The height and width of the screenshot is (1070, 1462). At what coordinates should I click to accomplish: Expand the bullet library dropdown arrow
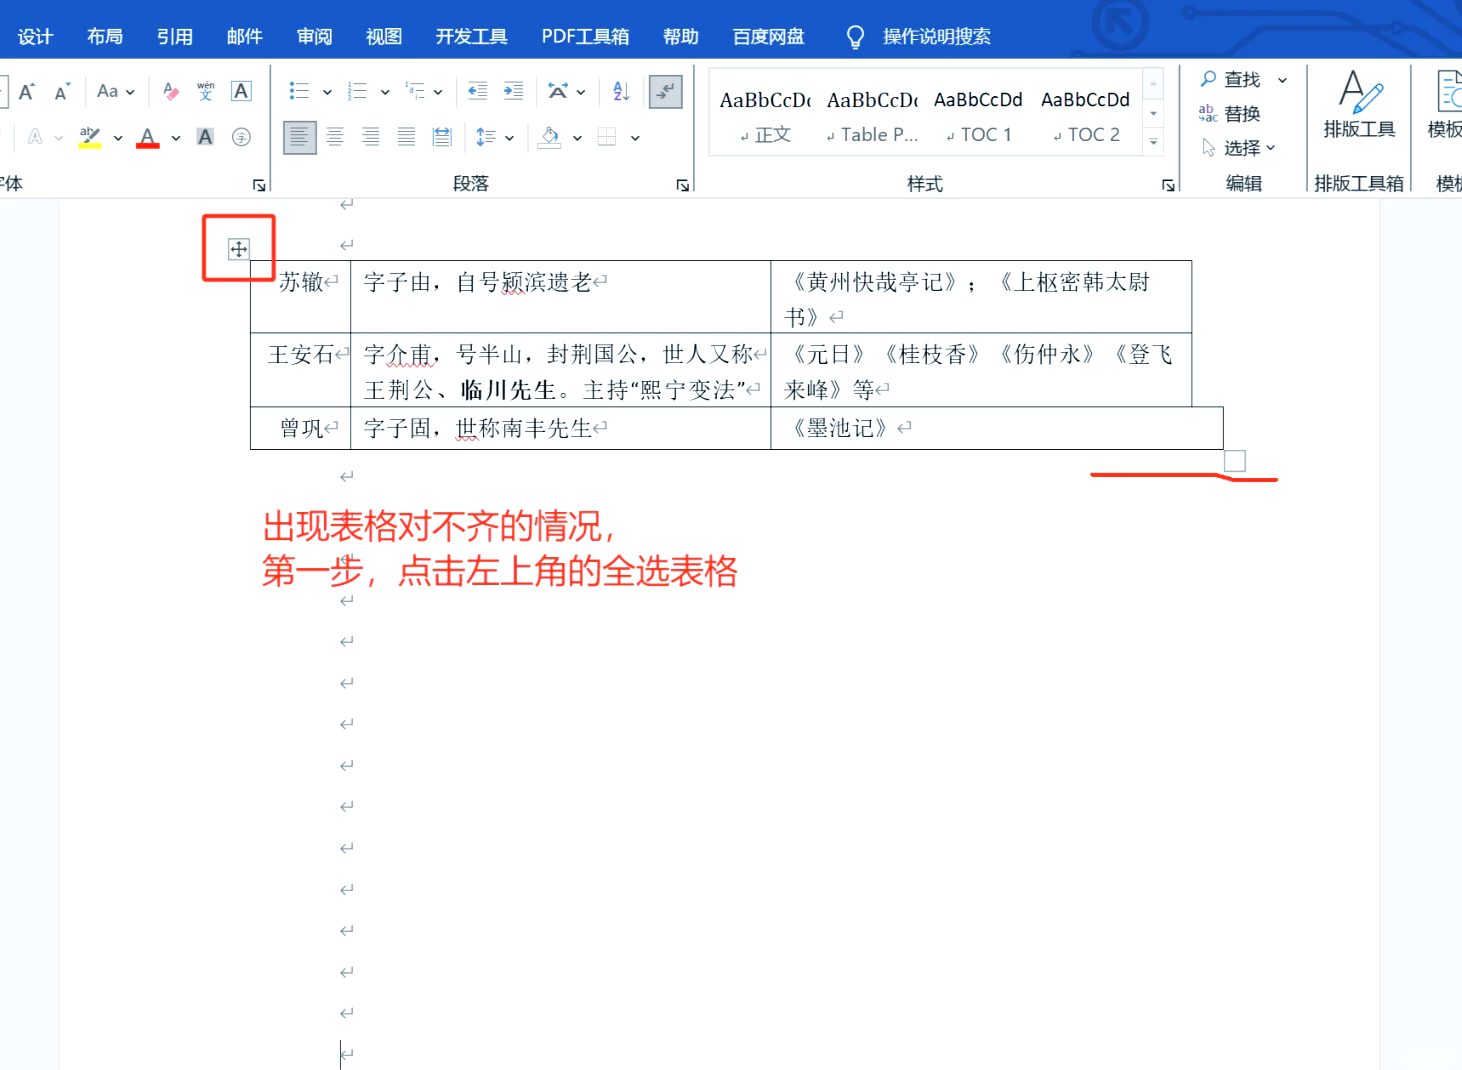click(x=327, y=92)
